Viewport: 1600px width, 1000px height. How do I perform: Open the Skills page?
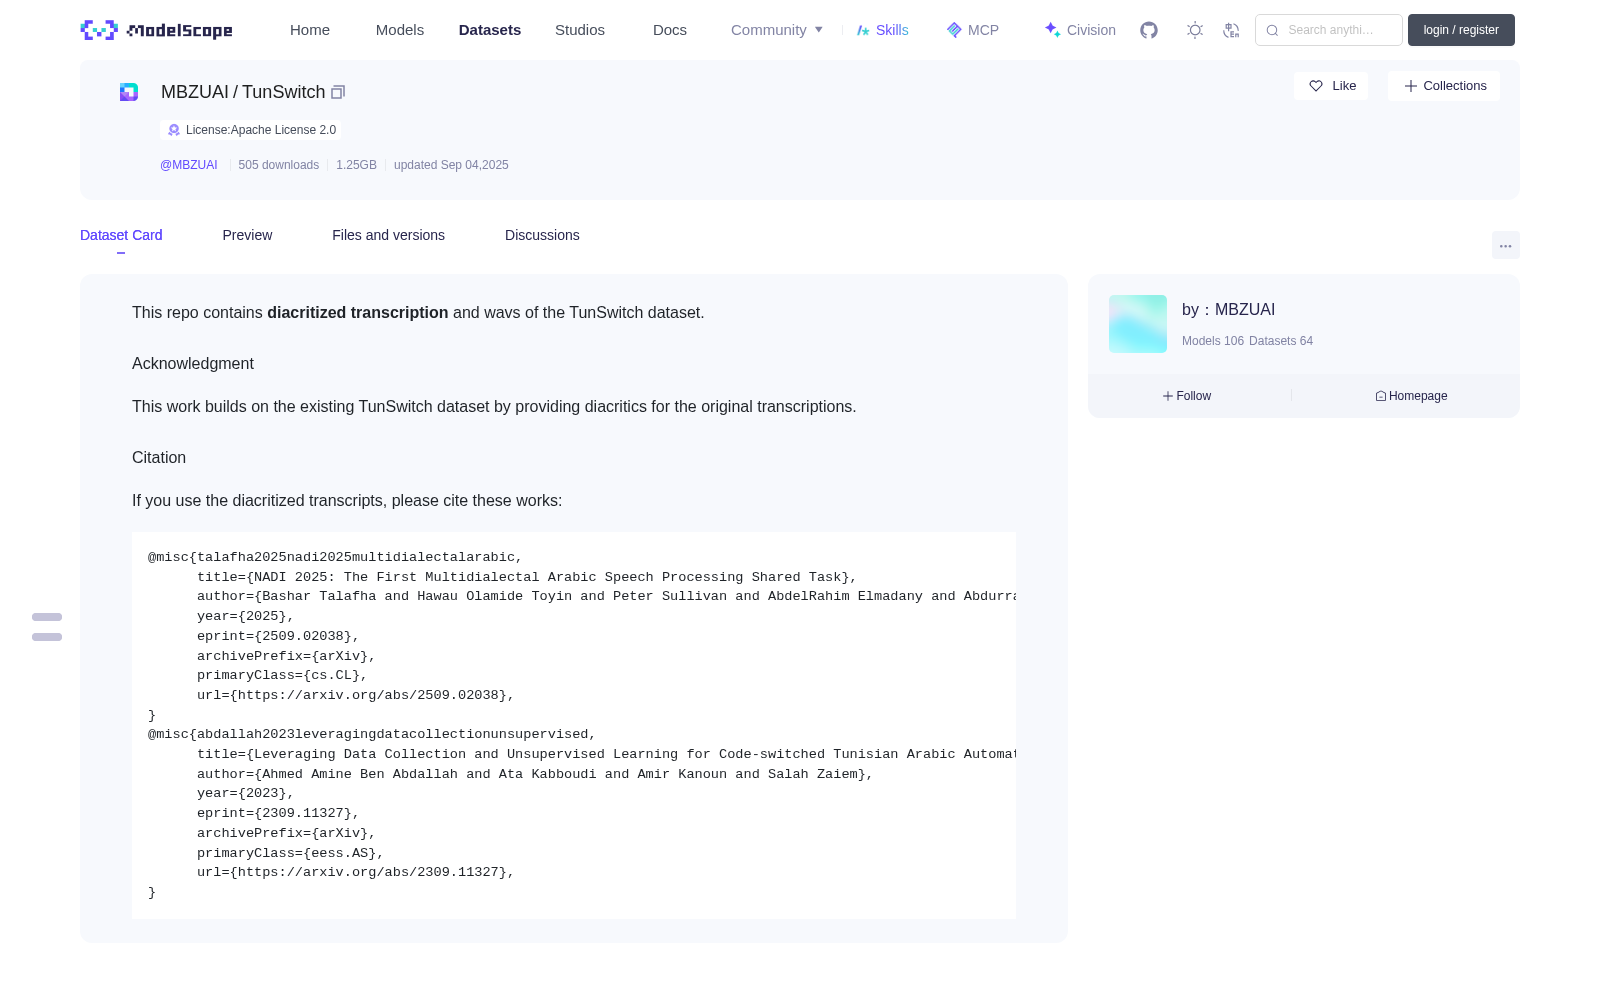coord(882,30)
